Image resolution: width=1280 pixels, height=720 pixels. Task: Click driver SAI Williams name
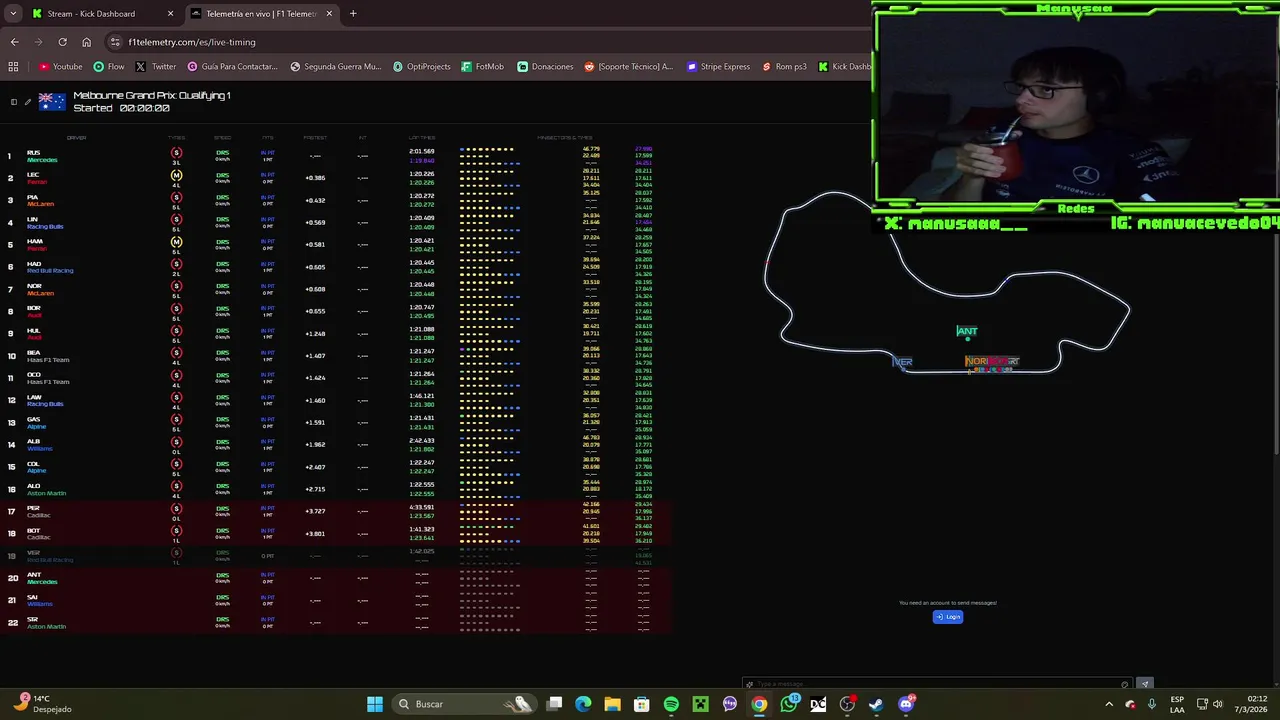(x=39, y=601)
